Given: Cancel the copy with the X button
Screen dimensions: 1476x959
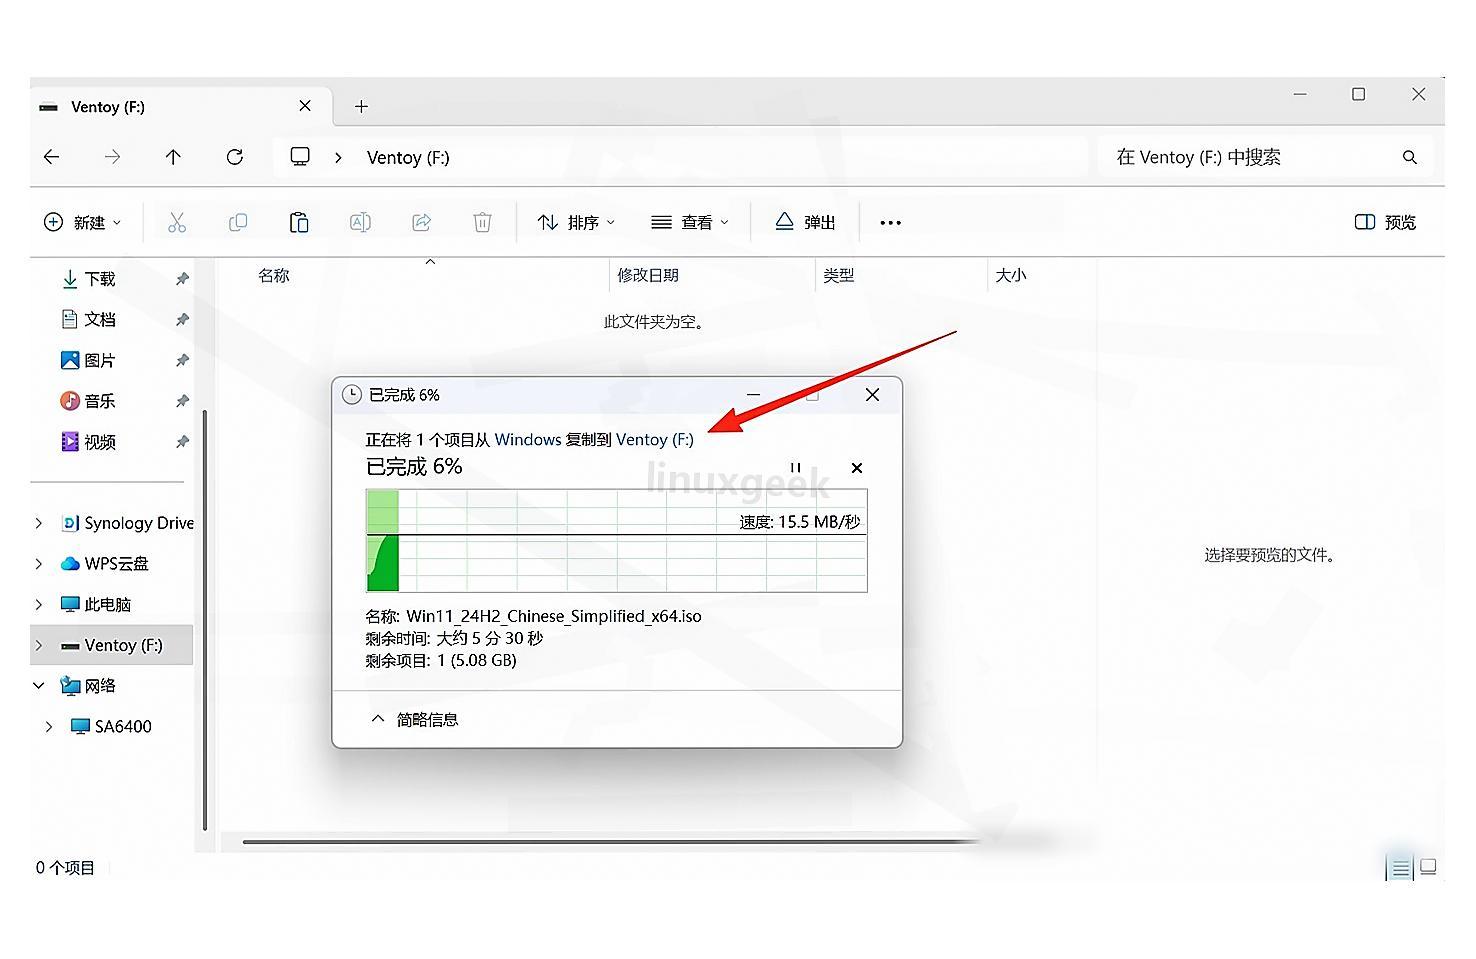Looking at the screenshot, I should tap(856, 468).
